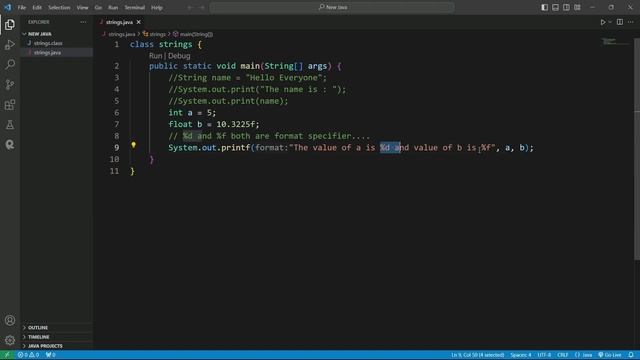The image size is (640, 360).
Task: Expand the JAVA PROJECTS section
Action: tap(57, 346)
